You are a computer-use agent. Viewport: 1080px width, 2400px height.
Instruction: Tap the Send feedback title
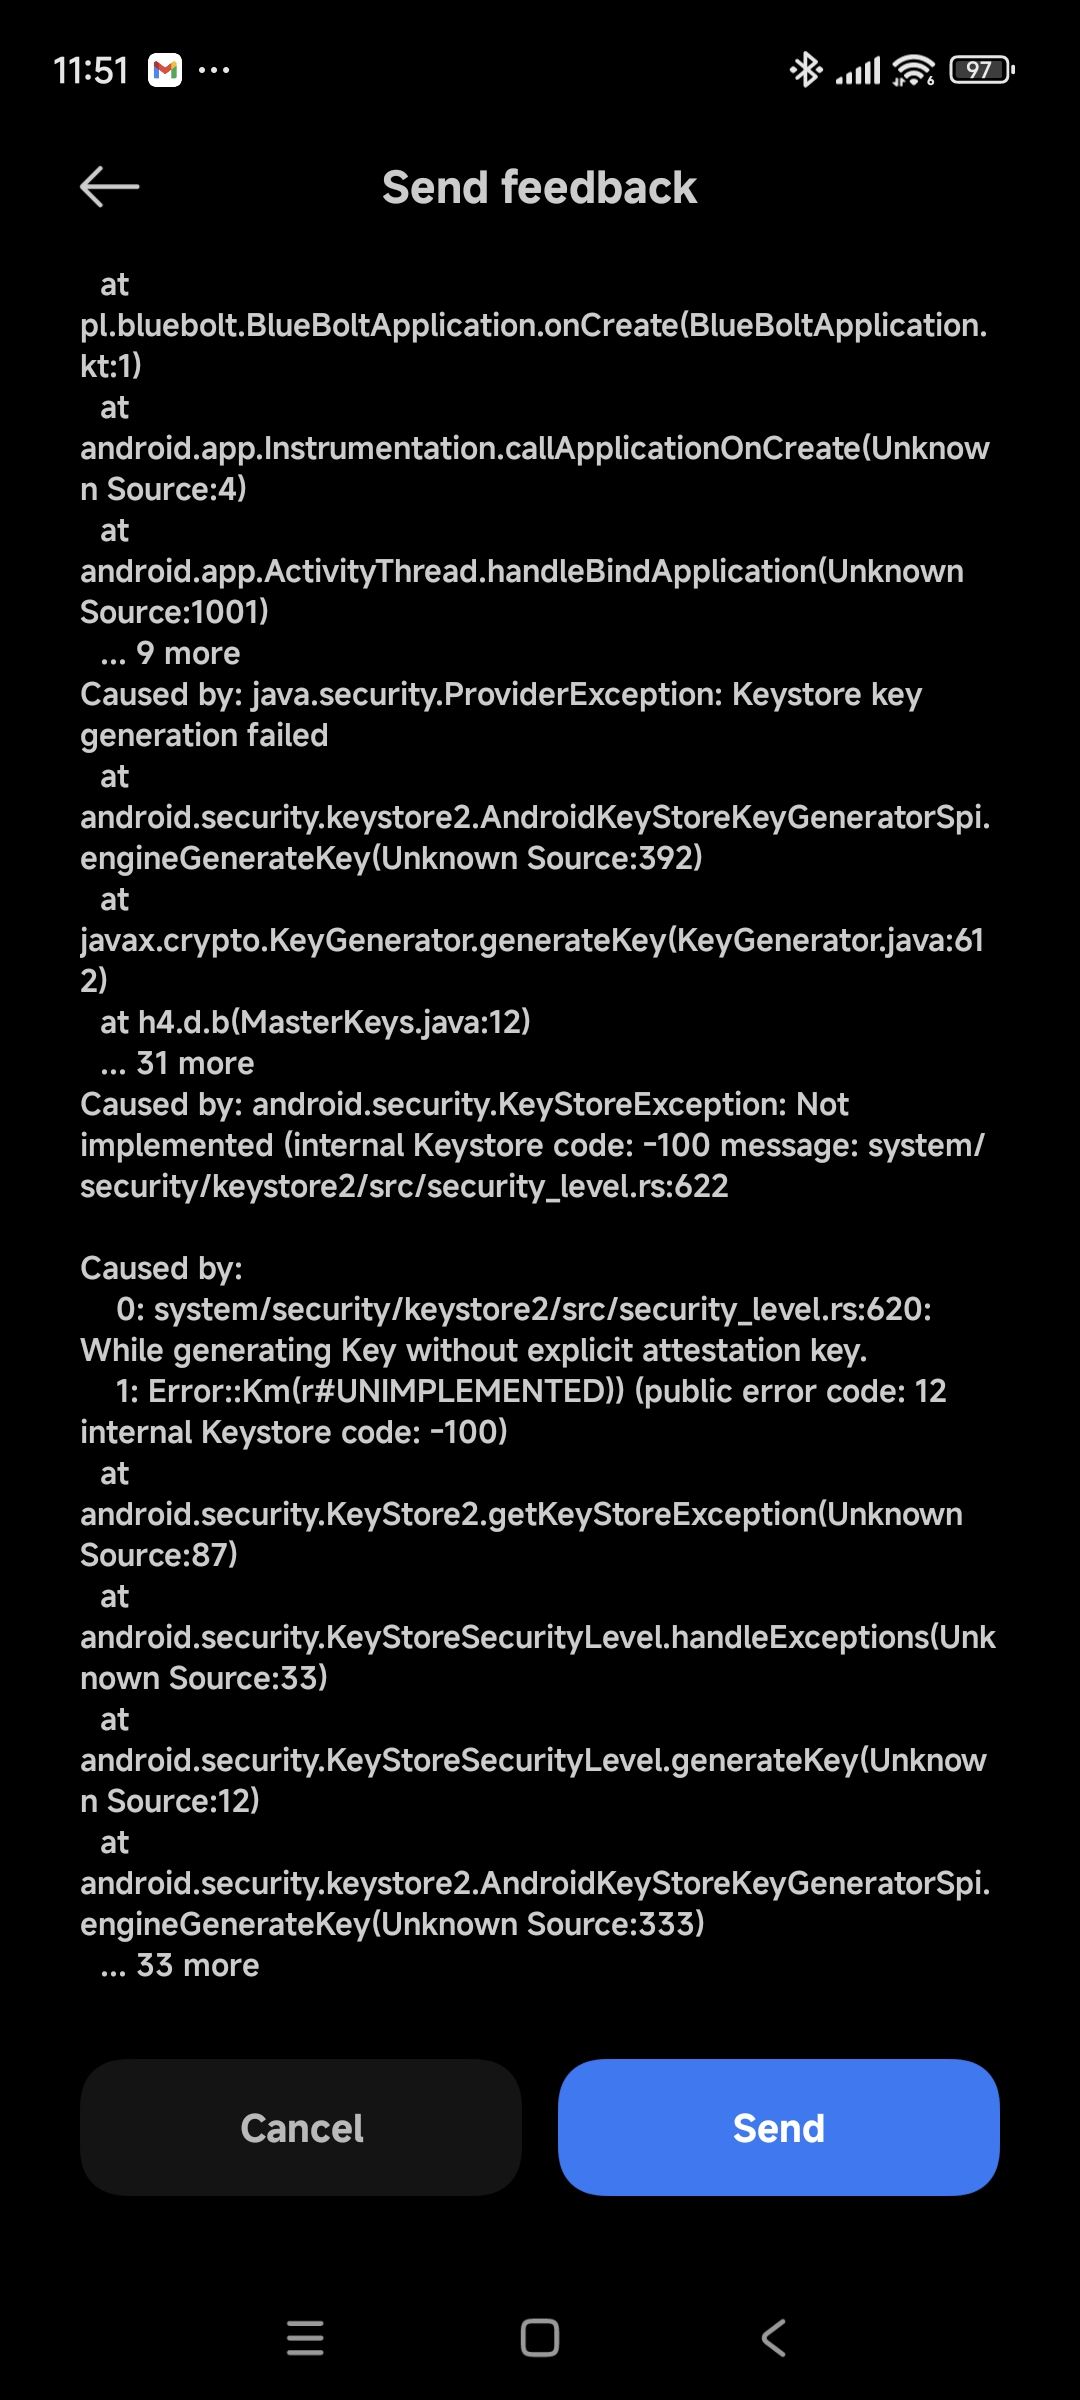click(540, 188)
